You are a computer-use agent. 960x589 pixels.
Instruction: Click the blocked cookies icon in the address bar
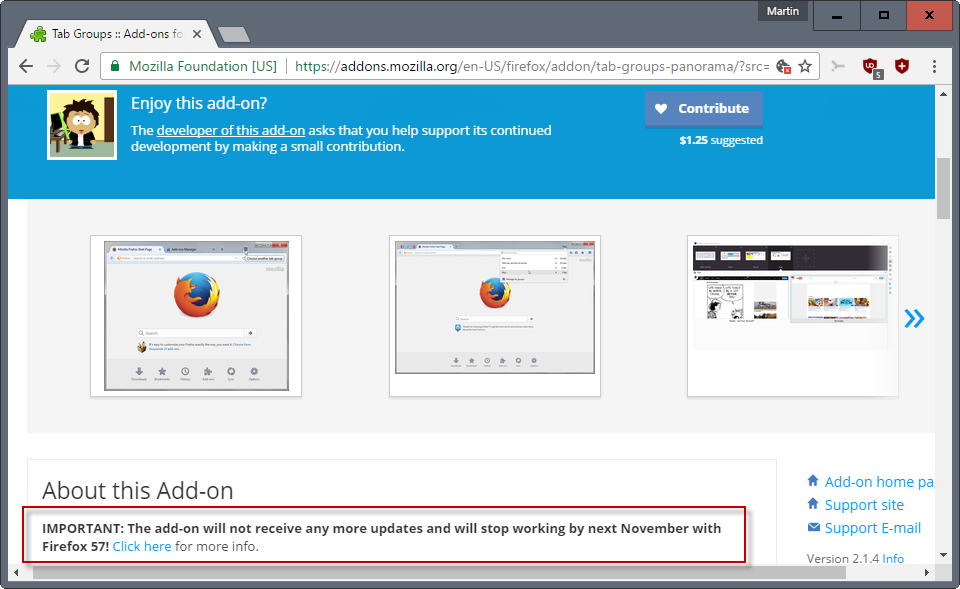(x=783, y=66)
